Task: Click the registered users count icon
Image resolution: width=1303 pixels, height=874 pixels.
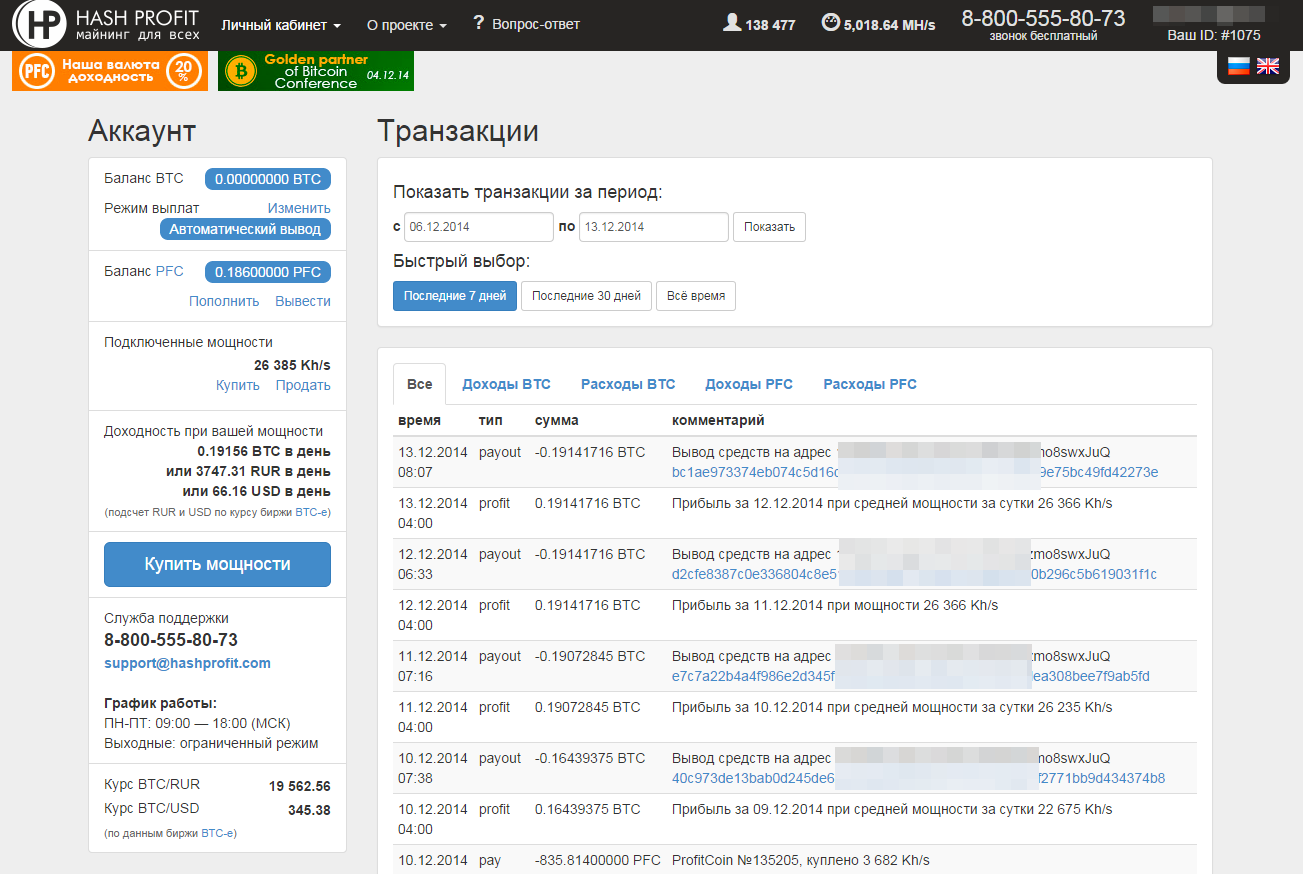Action: pos(732,23)
